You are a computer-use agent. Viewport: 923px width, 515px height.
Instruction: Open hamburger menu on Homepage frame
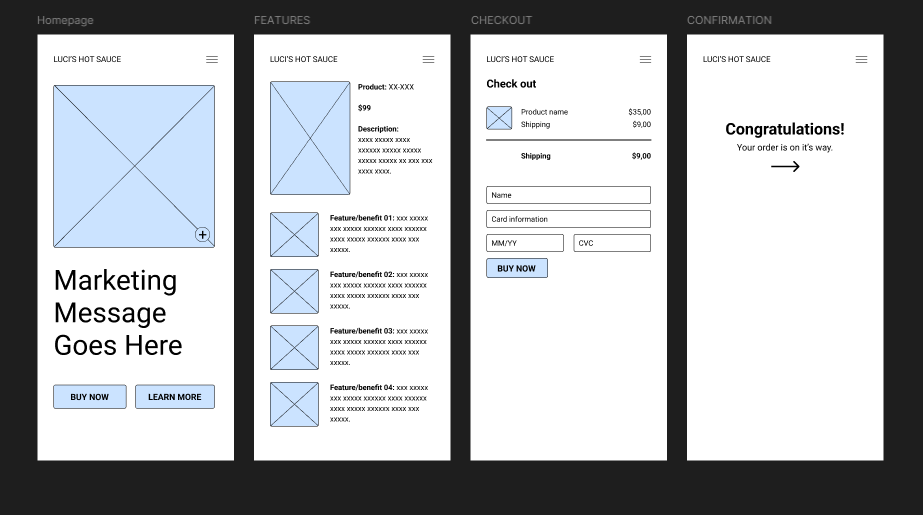212,59
